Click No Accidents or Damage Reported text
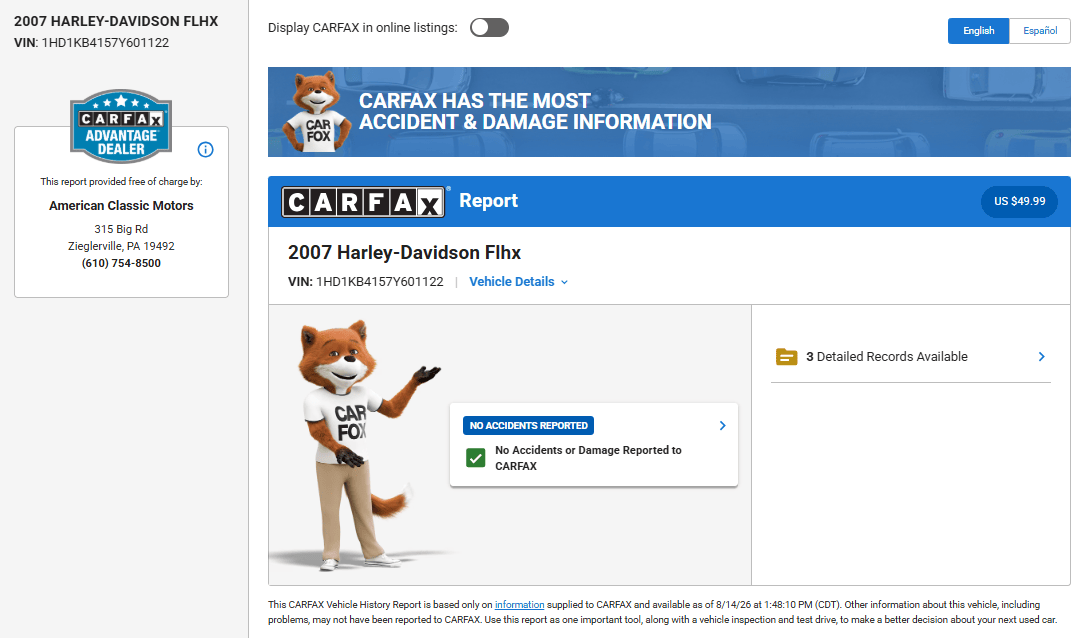This screenshot has width=1083, height=638. tap(588, 458)
